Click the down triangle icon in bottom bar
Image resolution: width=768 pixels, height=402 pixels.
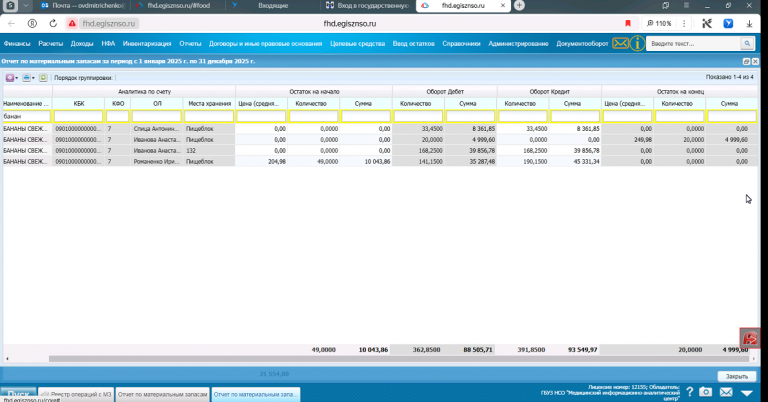[x=746, y=393]
